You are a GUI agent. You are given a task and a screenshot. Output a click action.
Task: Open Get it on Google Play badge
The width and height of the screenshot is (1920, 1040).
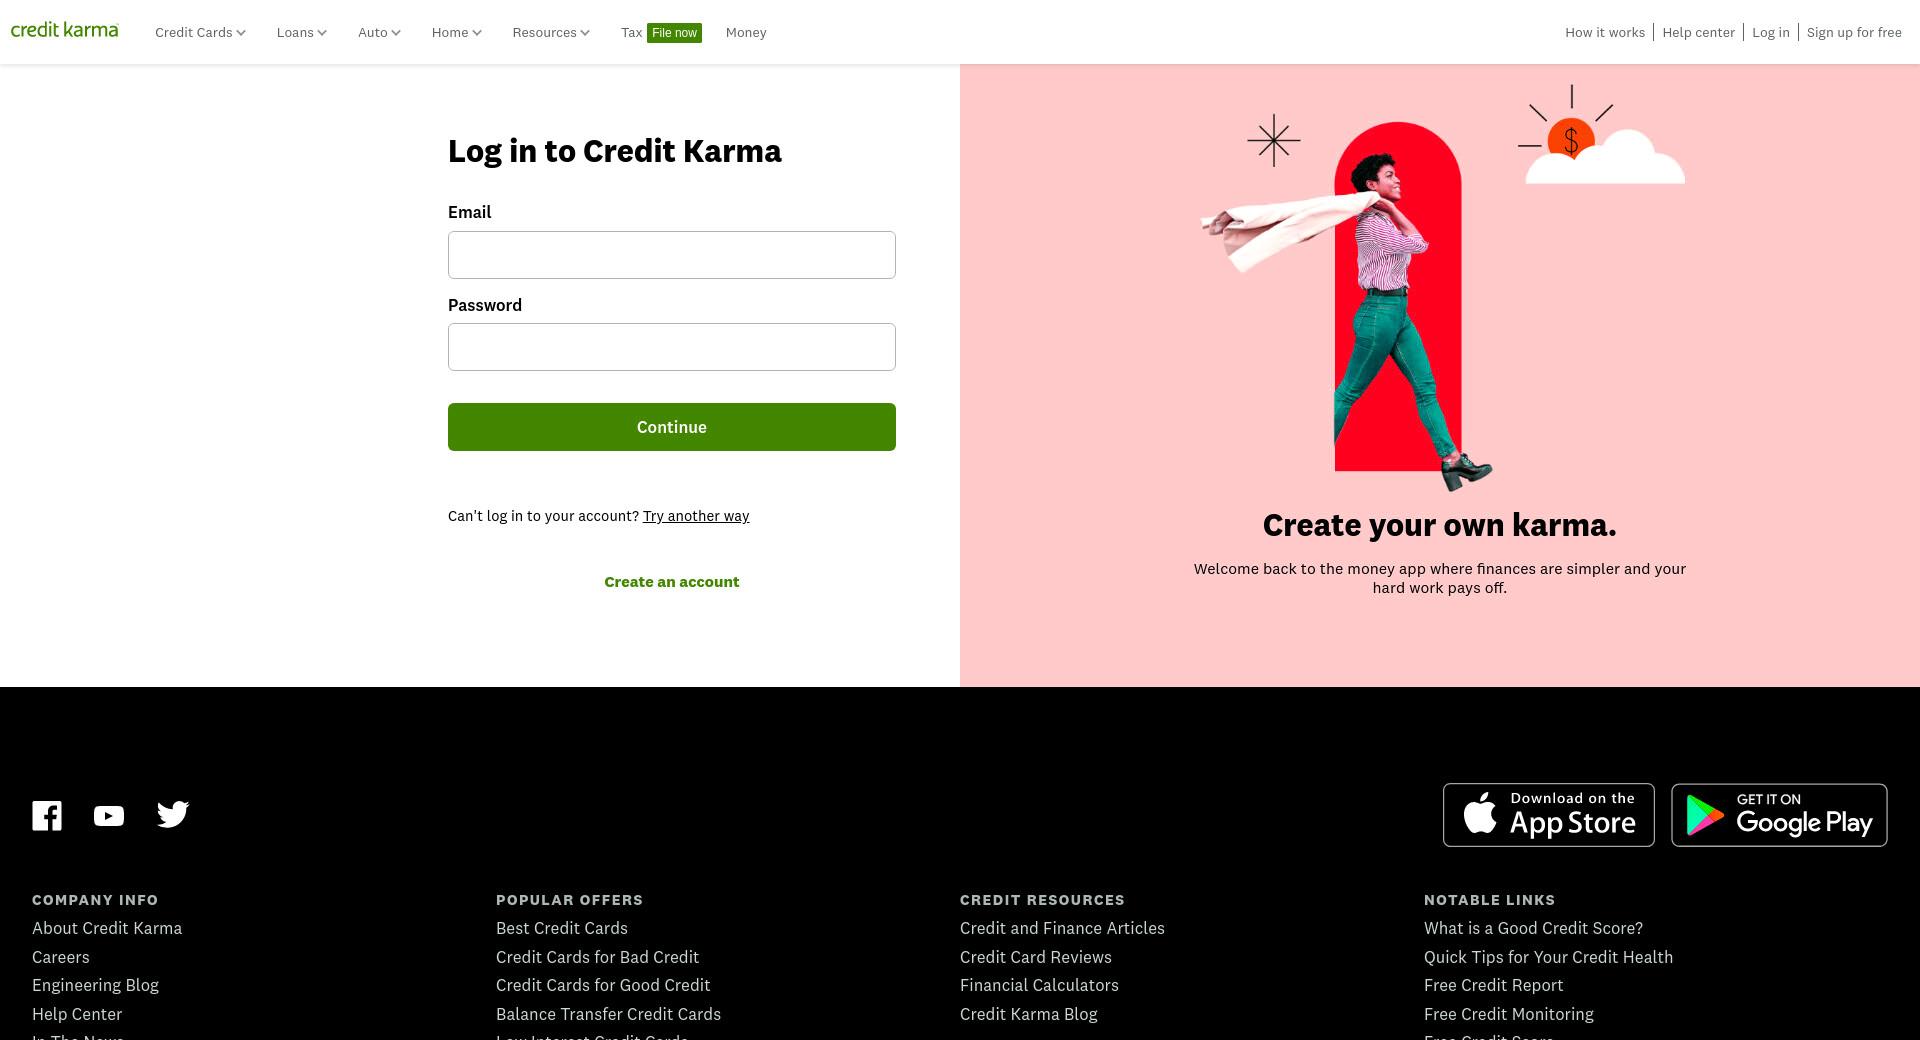coord(1779,815)
